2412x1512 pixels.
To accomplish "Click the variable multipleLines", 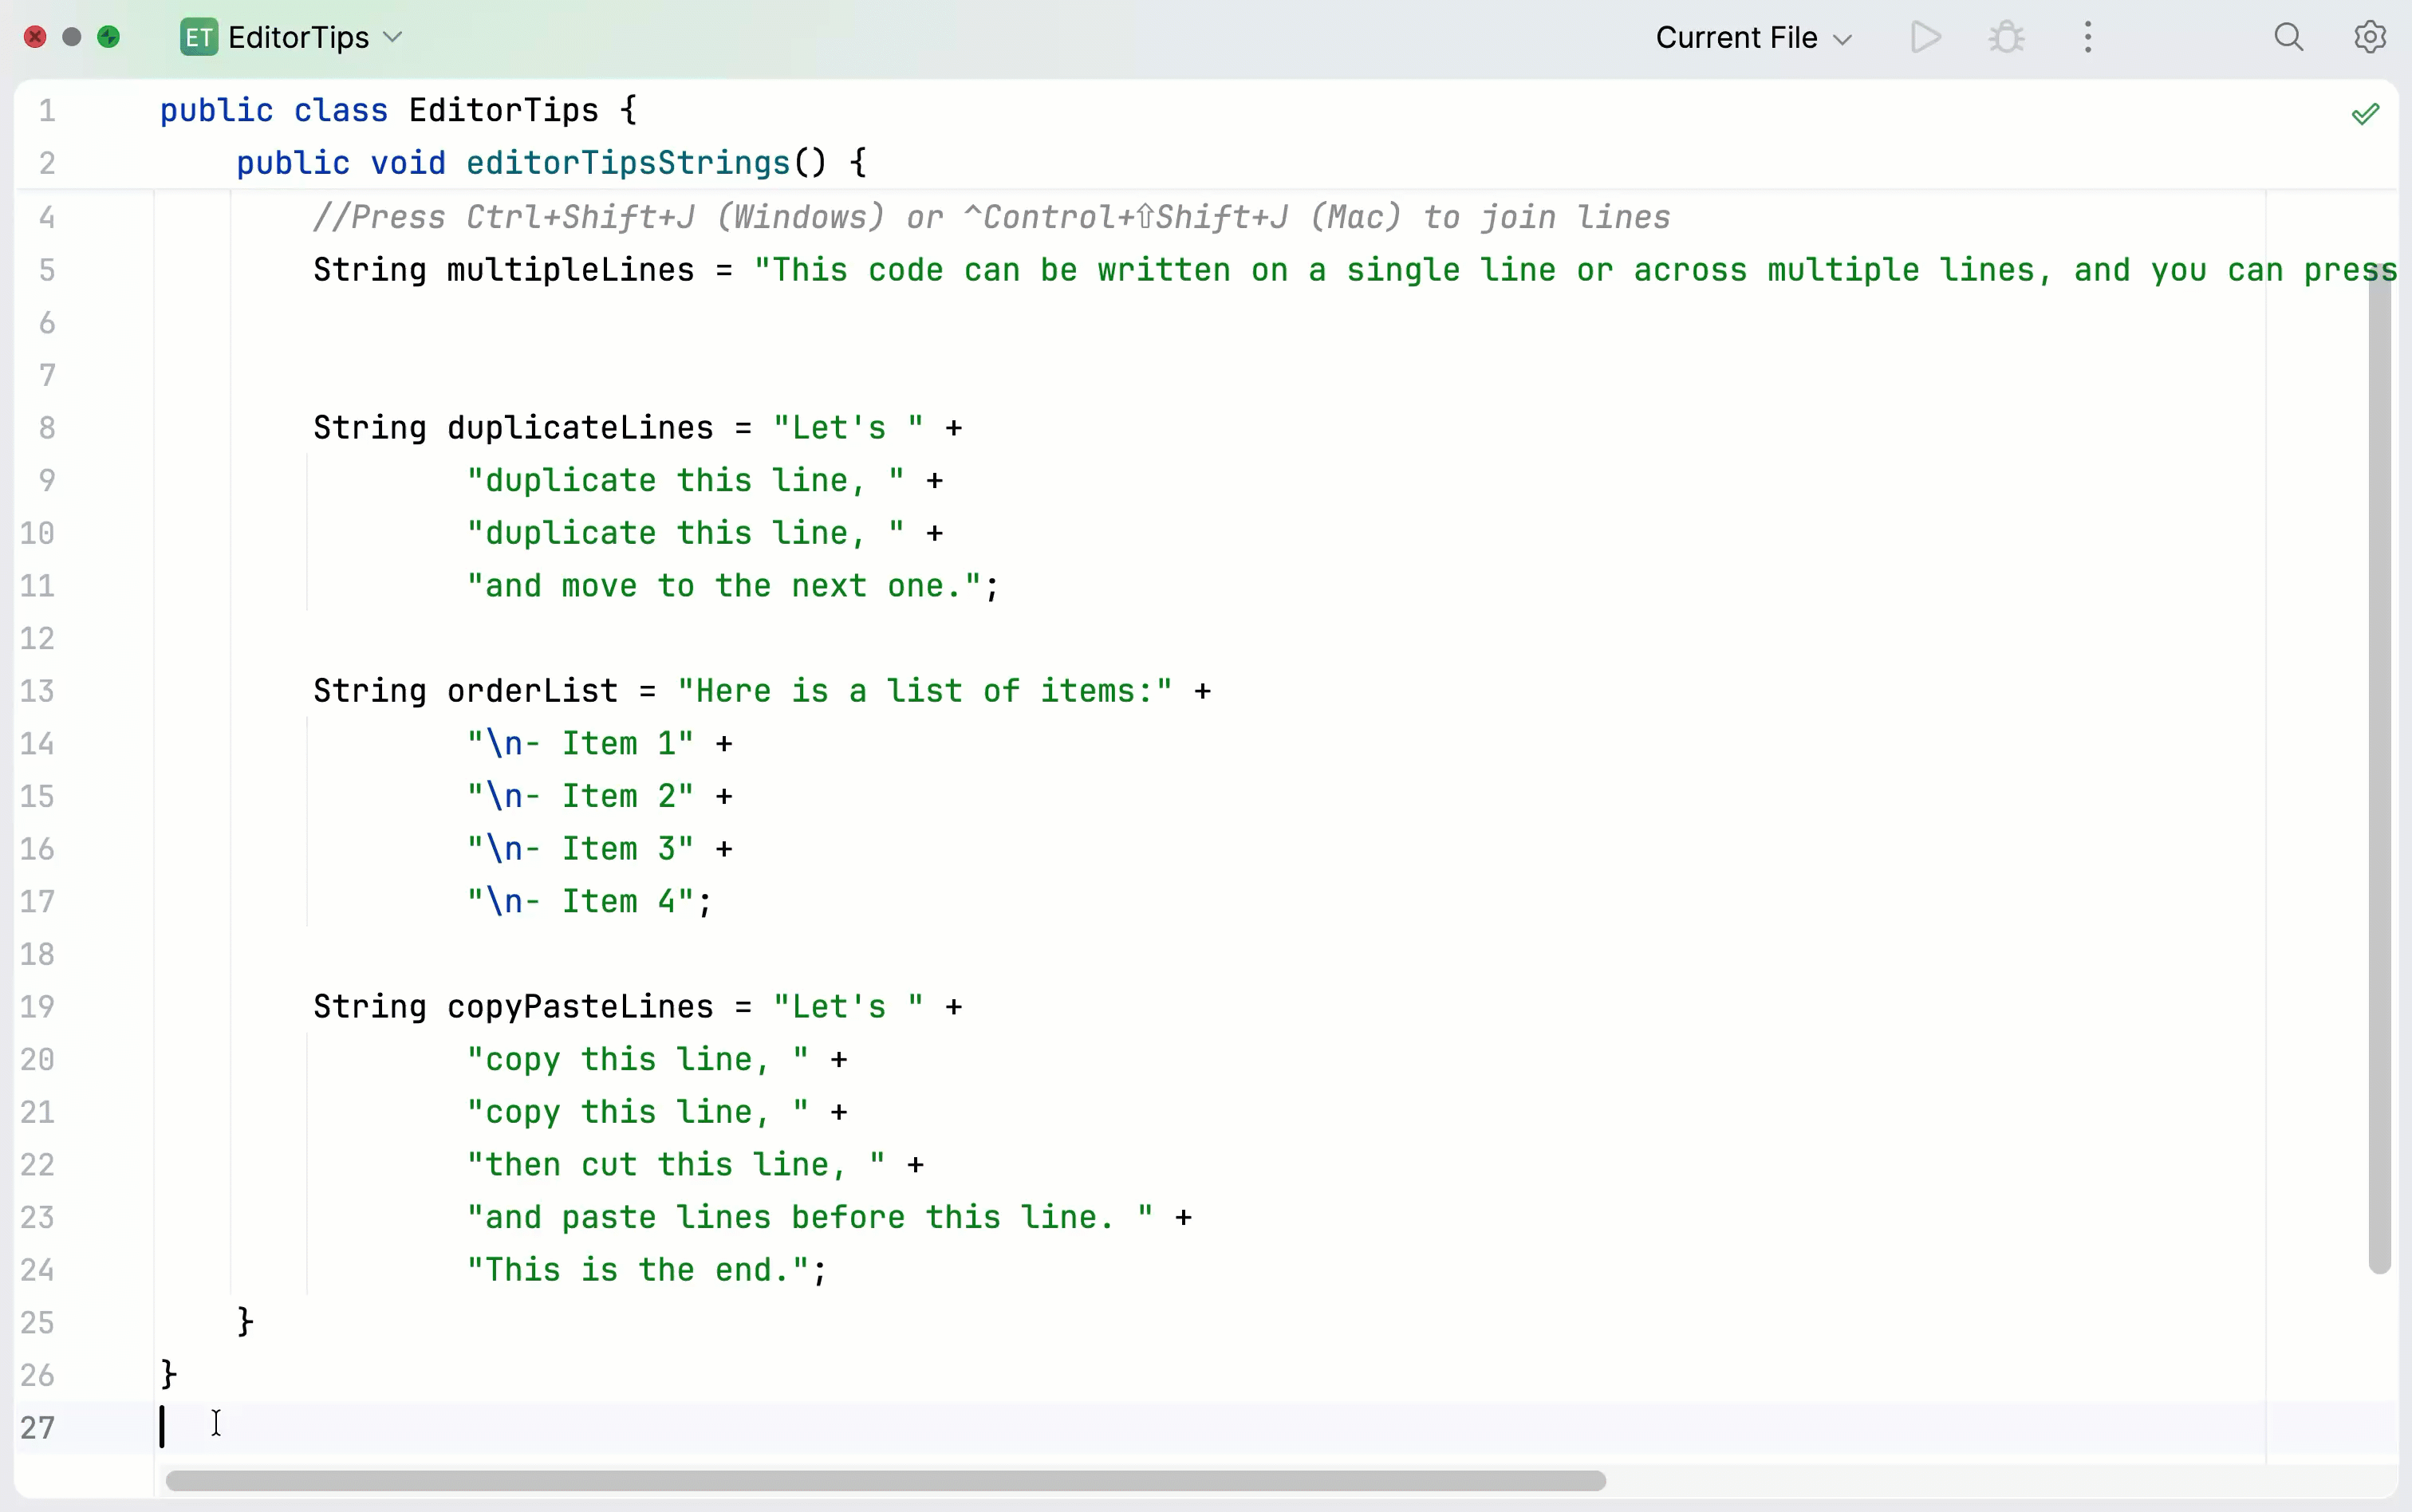I will click(x=571, y=270).
